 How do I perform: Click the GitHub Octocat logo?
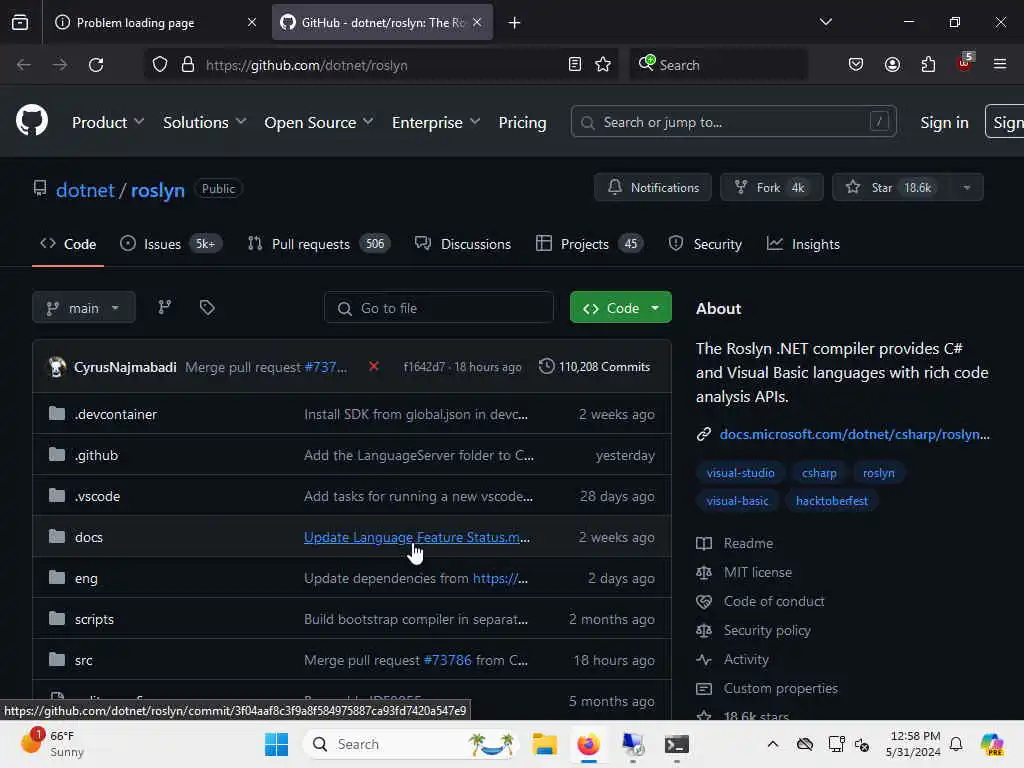[x=32, y=121]
